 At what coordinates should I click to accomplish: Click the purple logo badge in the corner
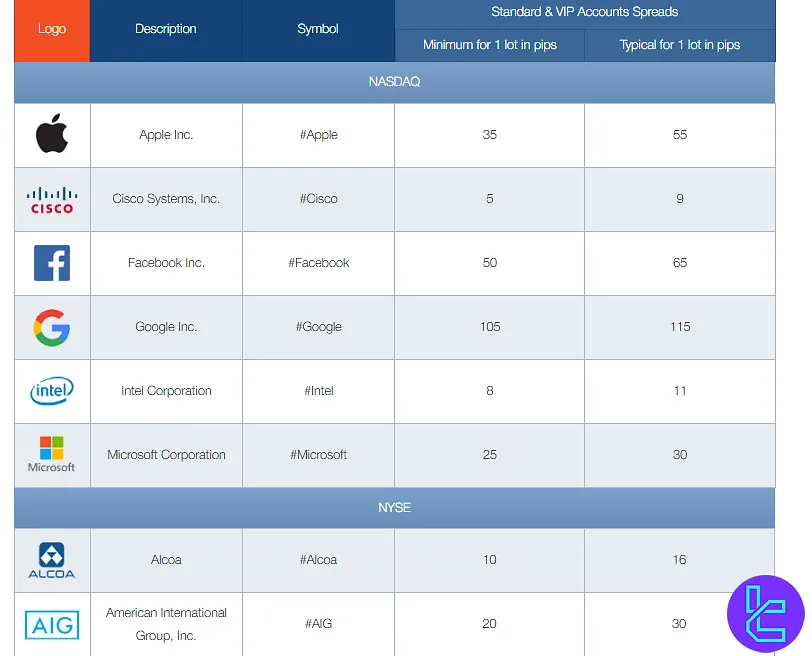tap(765, 614)
